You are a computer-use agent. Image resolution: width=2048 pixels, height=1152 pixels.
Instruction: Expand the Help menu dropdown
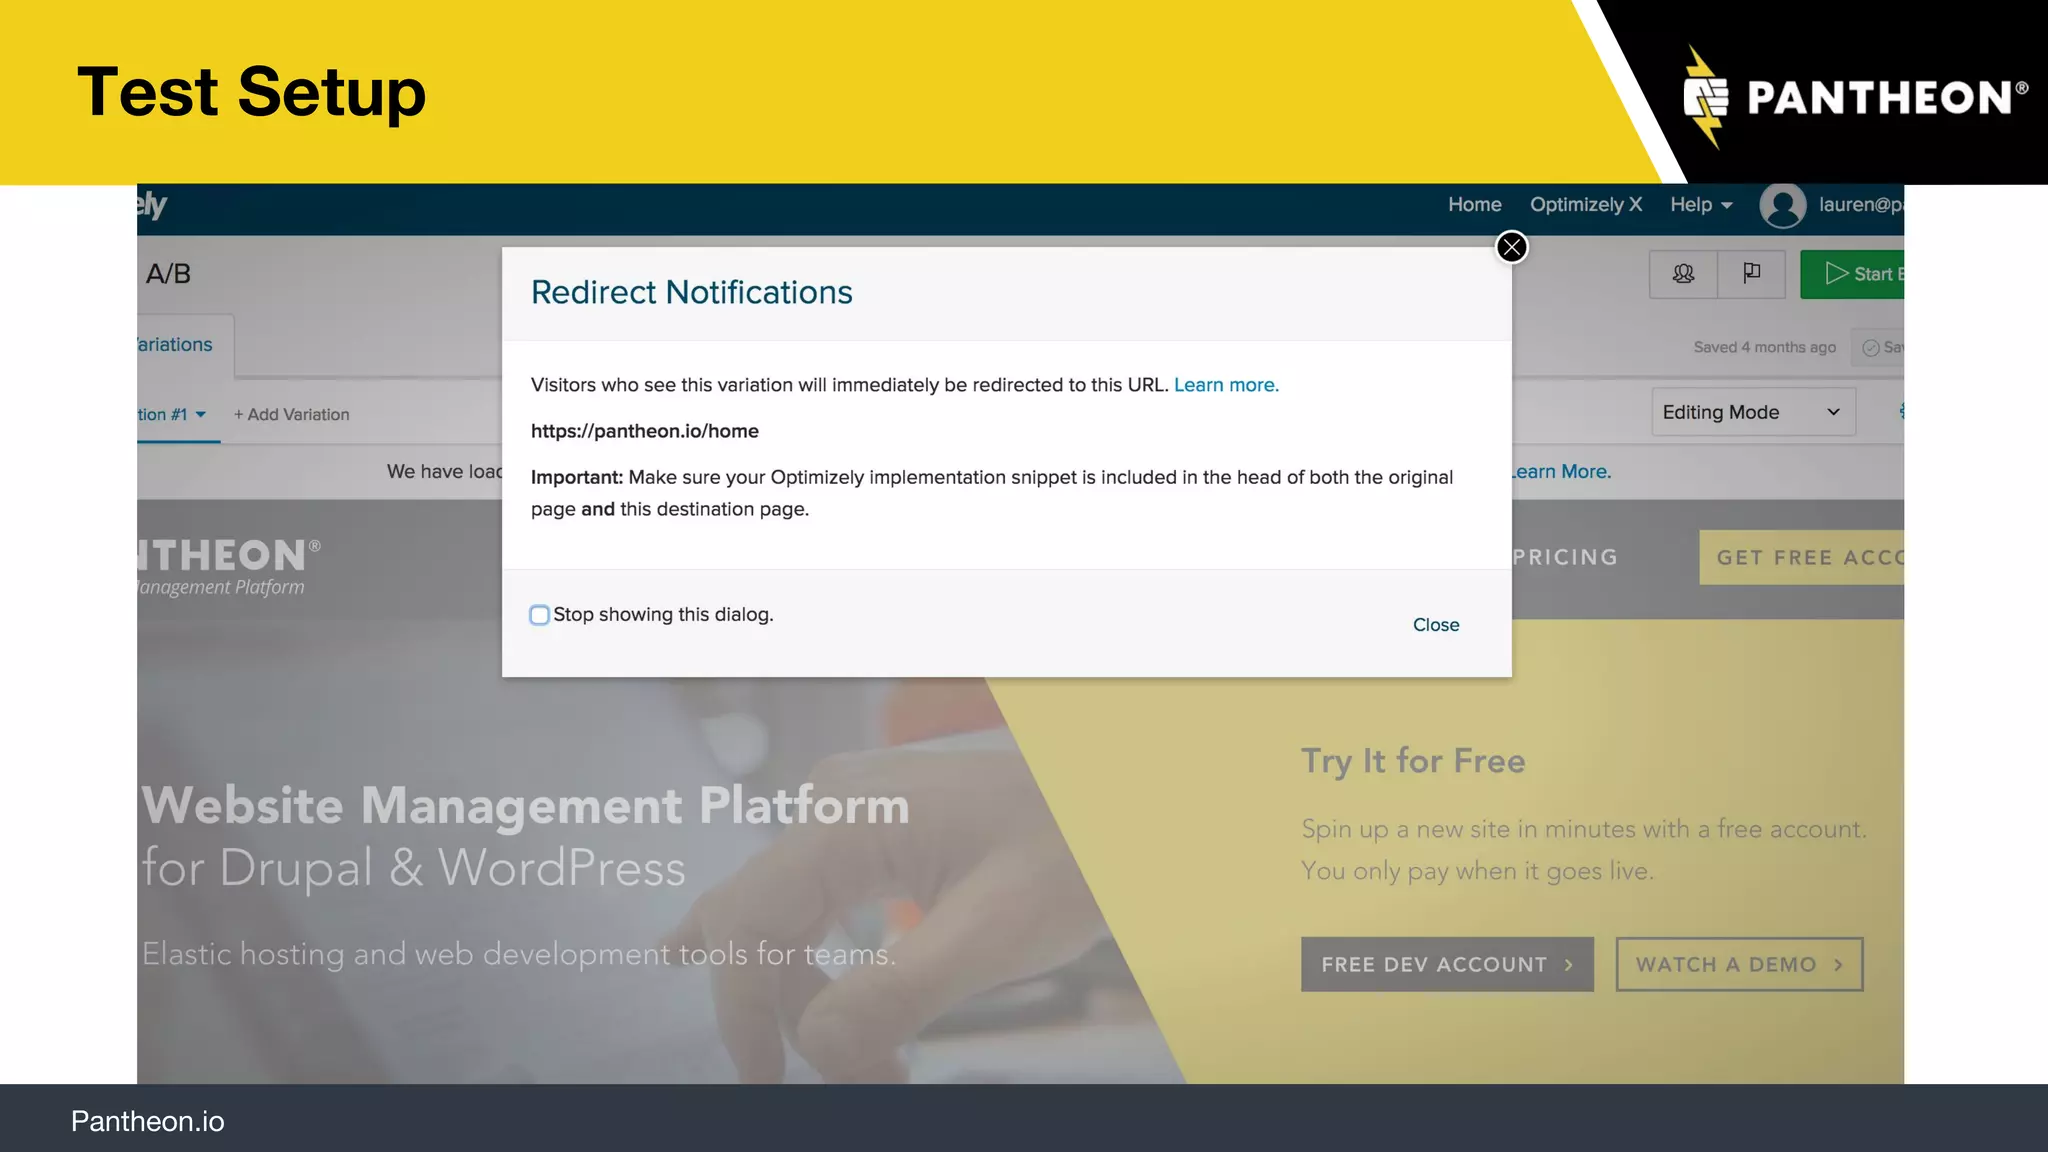pyautogui.click(x=1700, y=205)
